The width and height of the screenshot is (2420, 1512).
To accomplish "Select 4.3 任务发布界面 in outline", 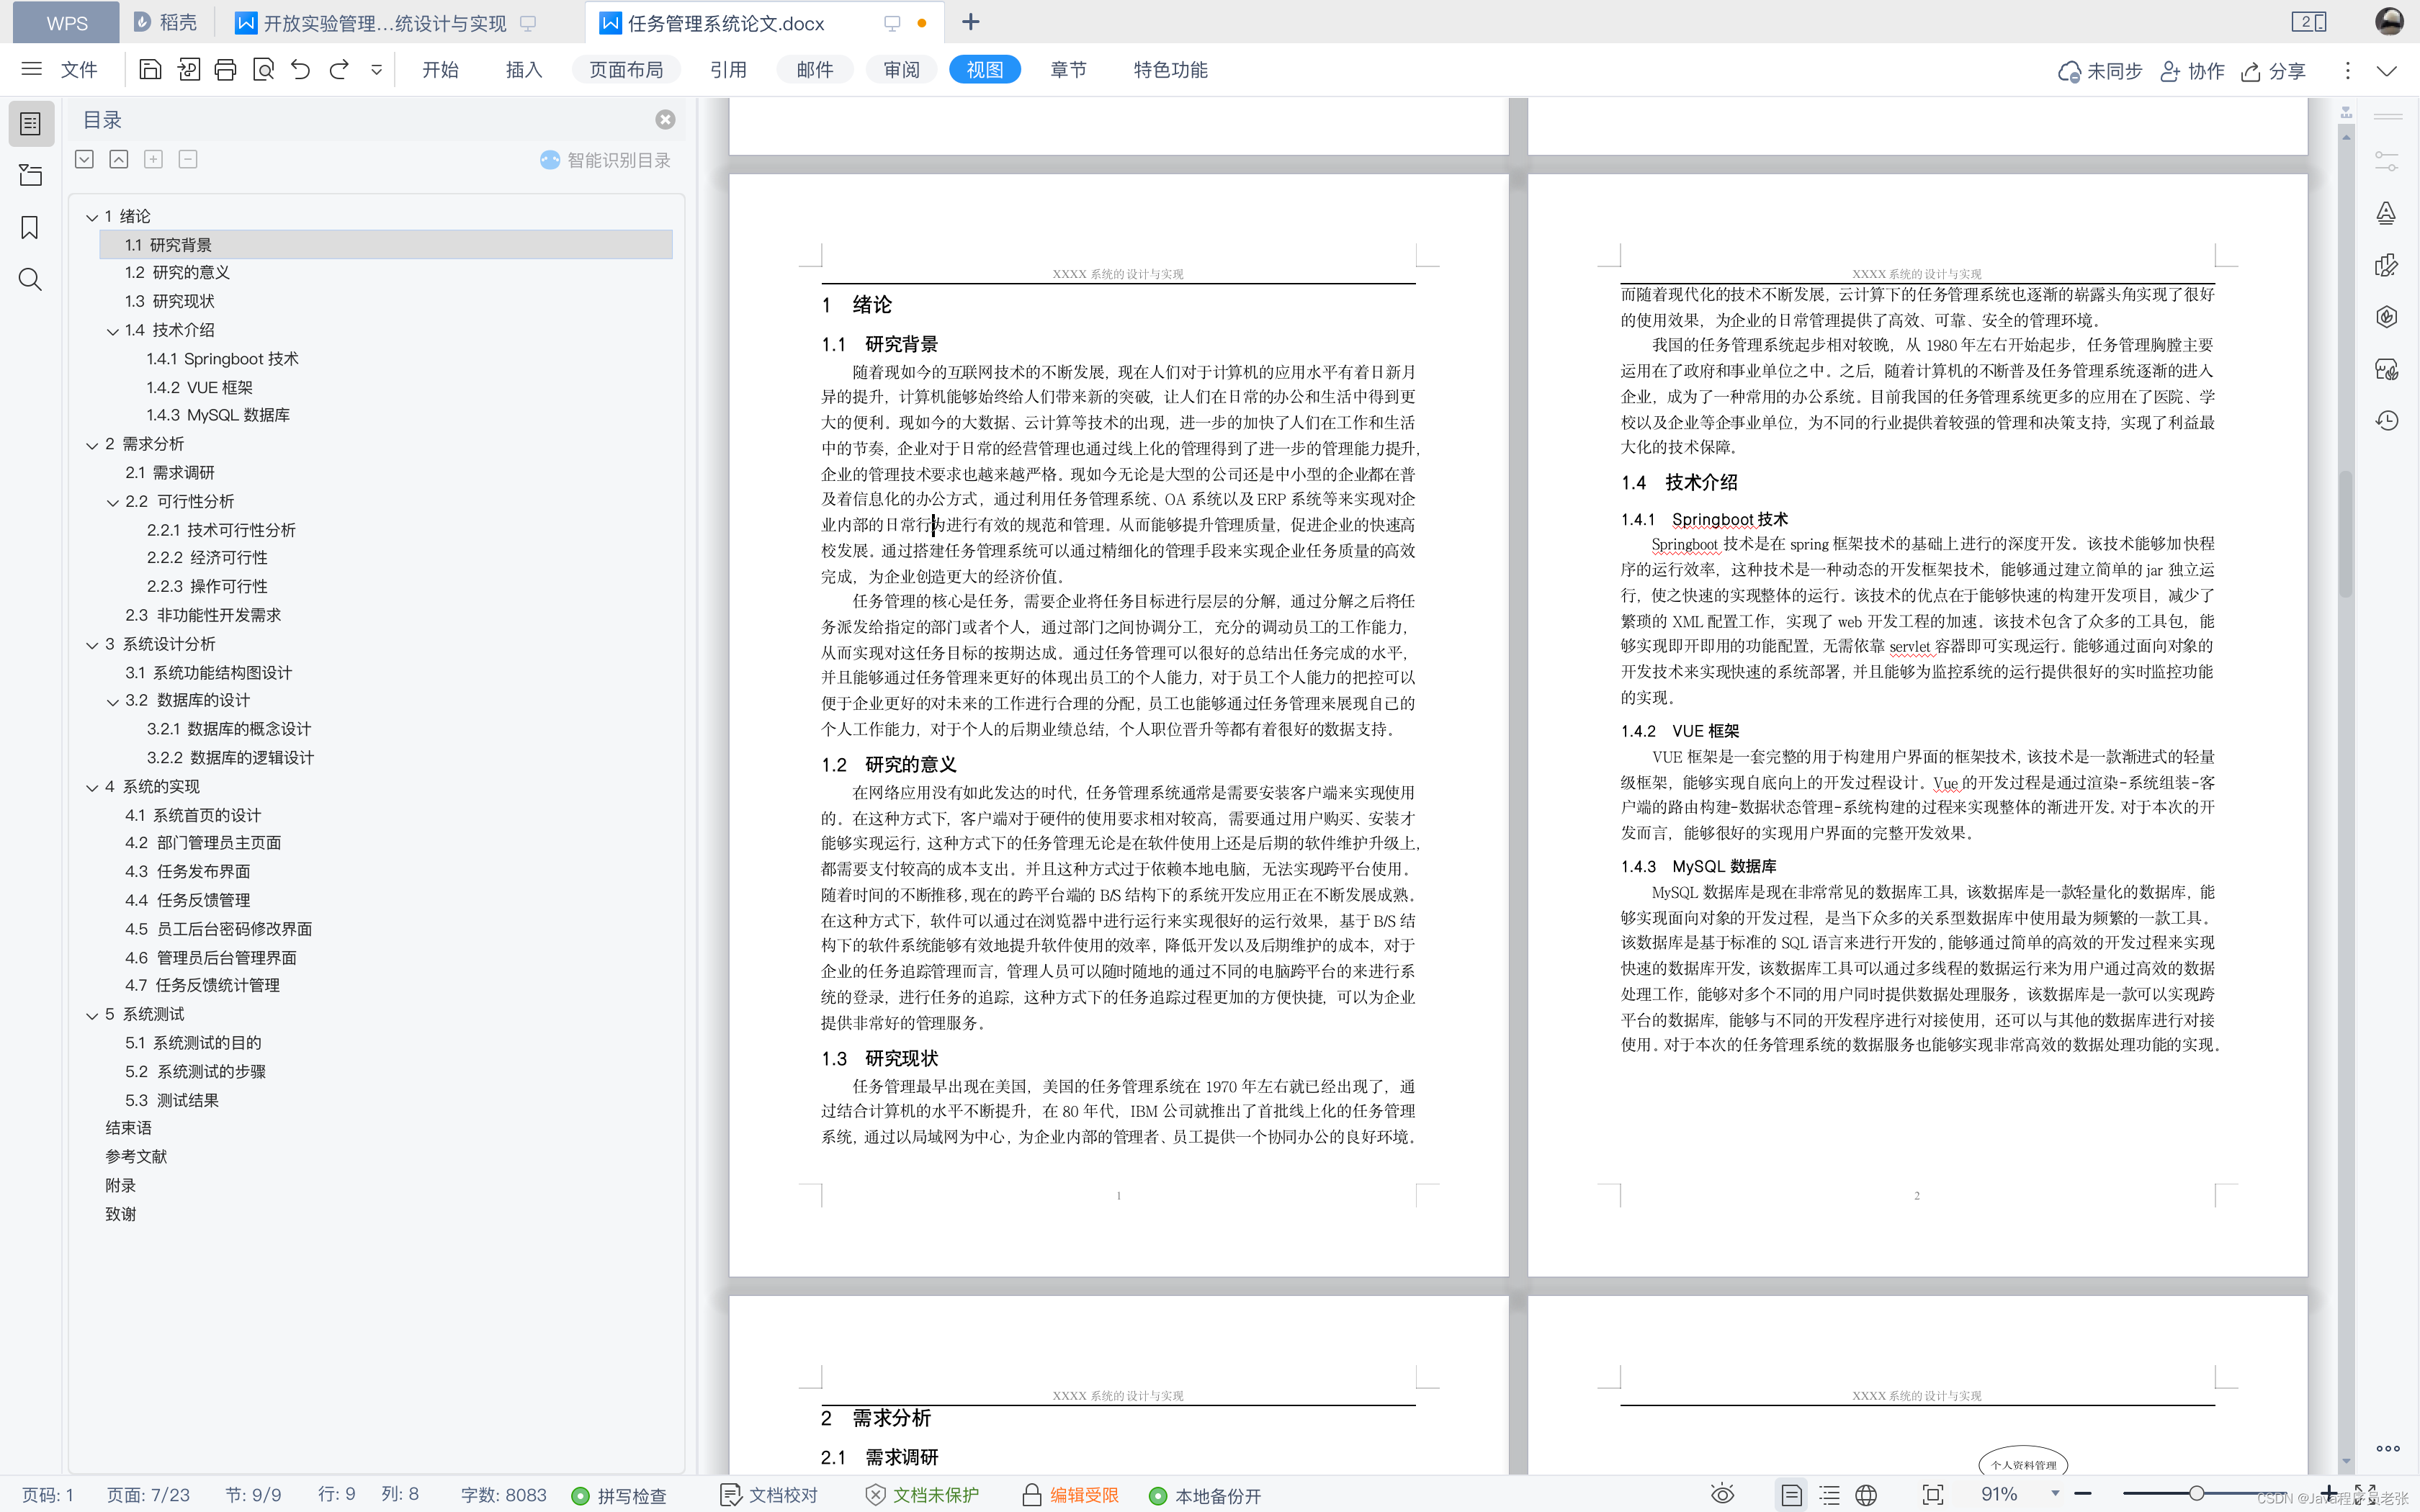I will coord(188,871).
